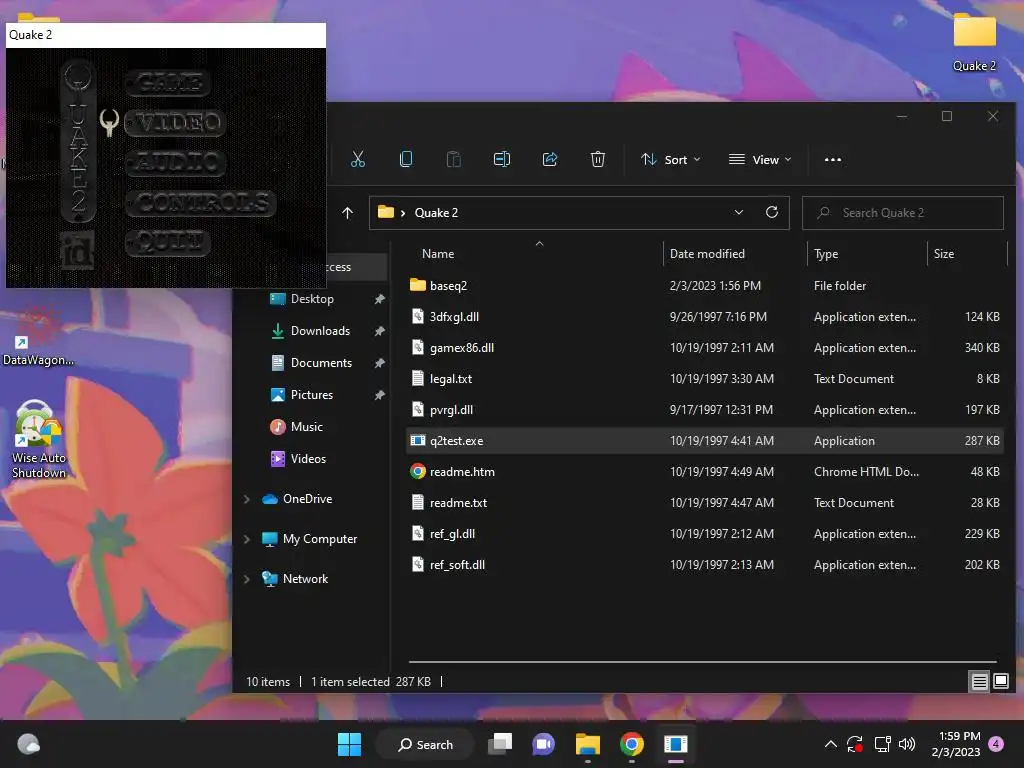Expand the My Computer tree node
Image resolution: width=1024 pixels, height=768 pixels.
tap(247, 539)
